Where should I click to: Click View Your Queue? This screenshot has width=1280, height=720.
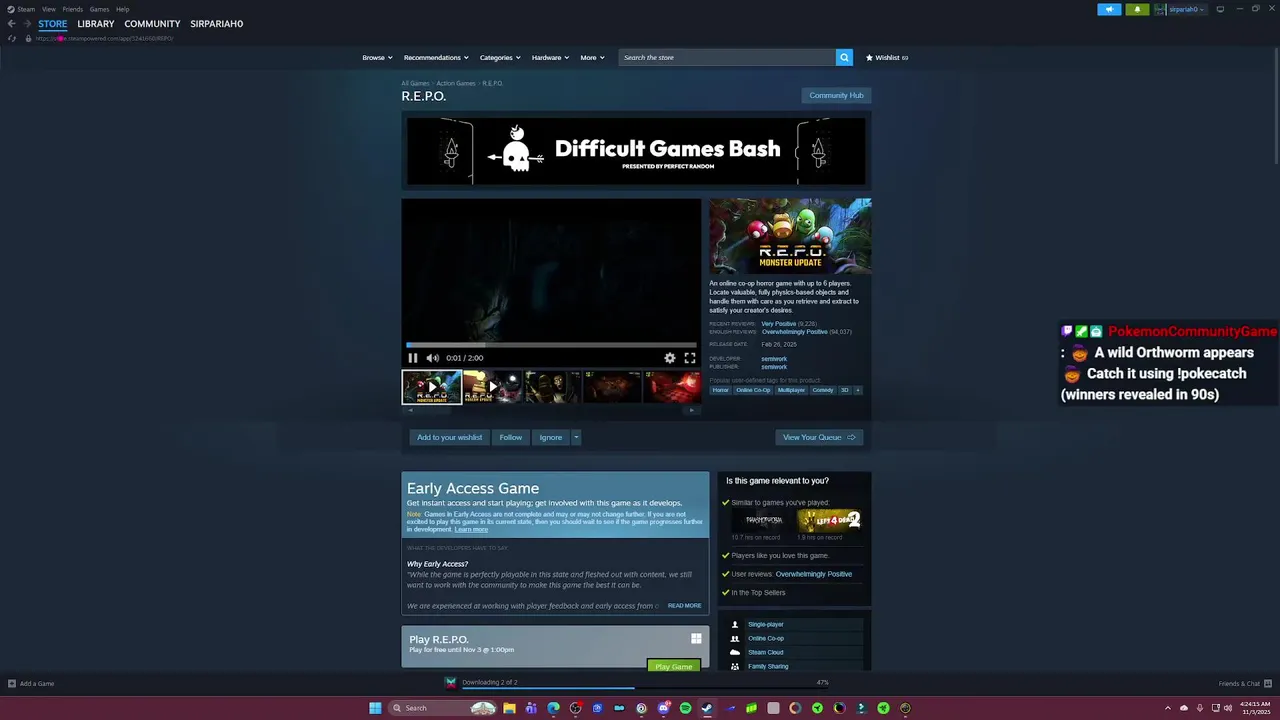coord(819,437)
